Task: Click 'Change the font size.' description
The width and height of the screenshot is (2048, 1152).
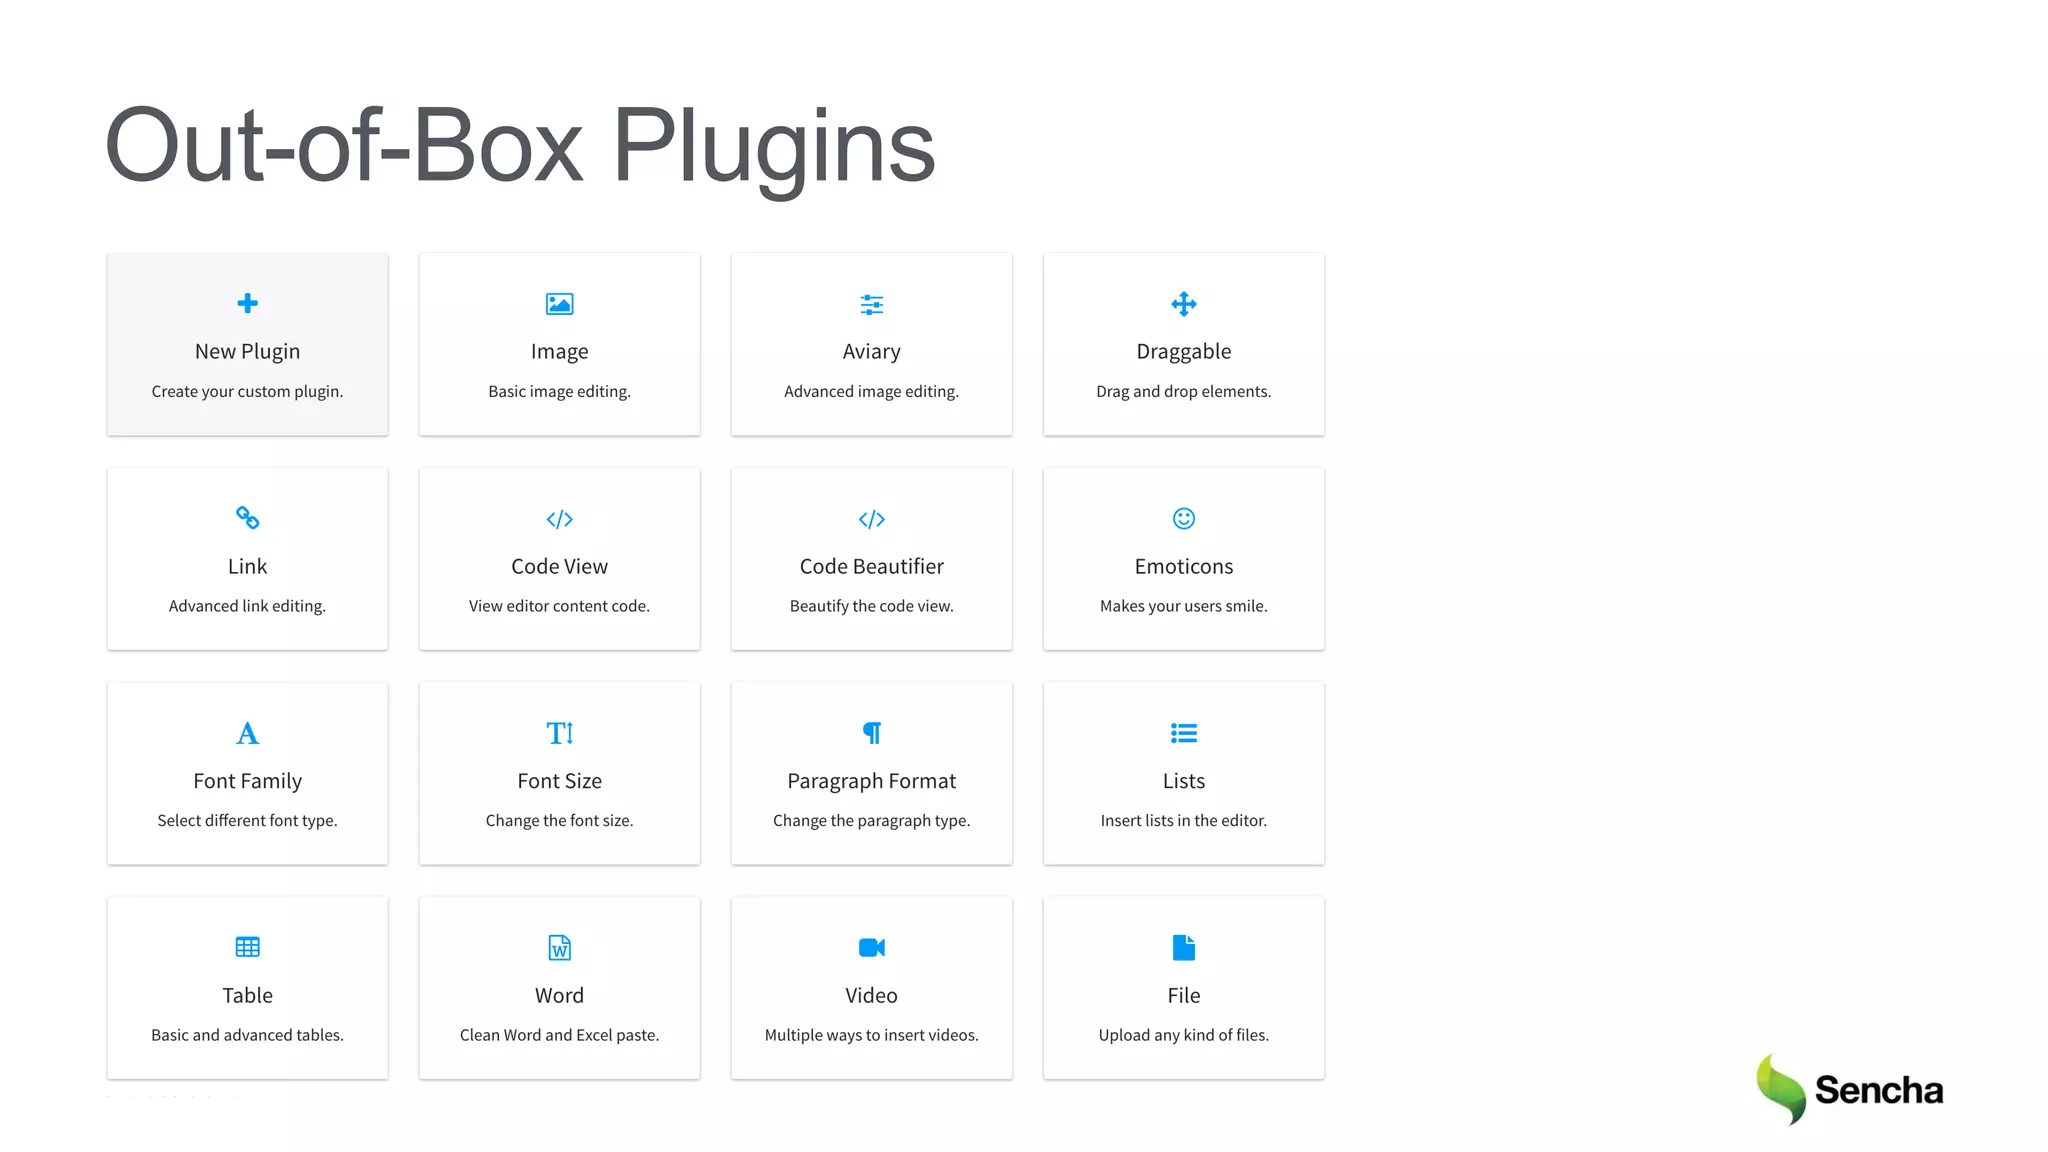Action: (x=559, y=820)
